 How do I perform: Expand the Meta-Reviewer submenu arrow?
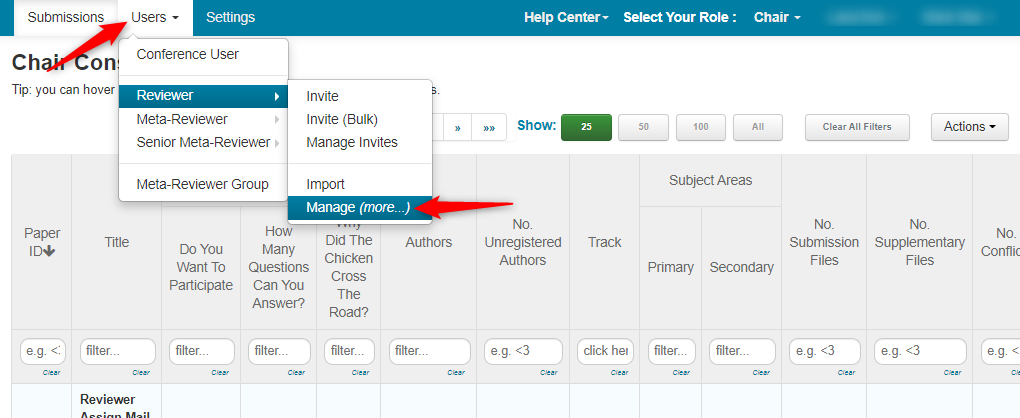coord(277,120)
